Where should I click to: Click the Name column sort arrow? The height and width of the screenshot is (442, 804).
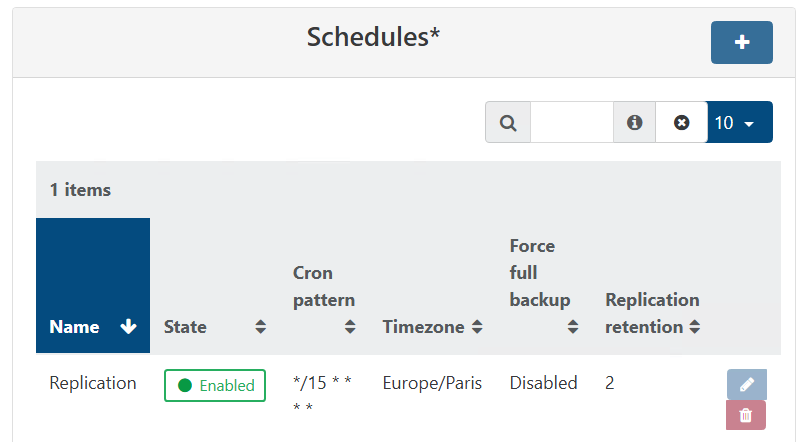pos(128,327)
